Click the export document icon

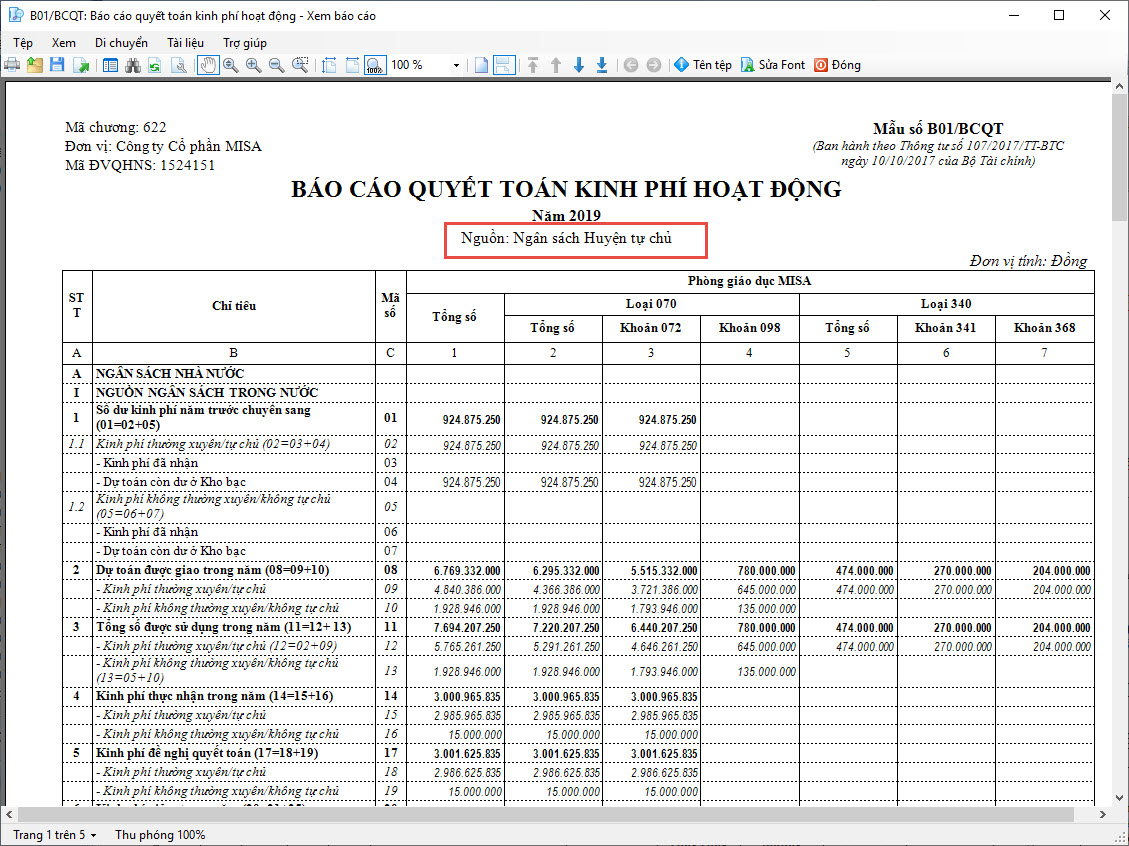point(81,65)
